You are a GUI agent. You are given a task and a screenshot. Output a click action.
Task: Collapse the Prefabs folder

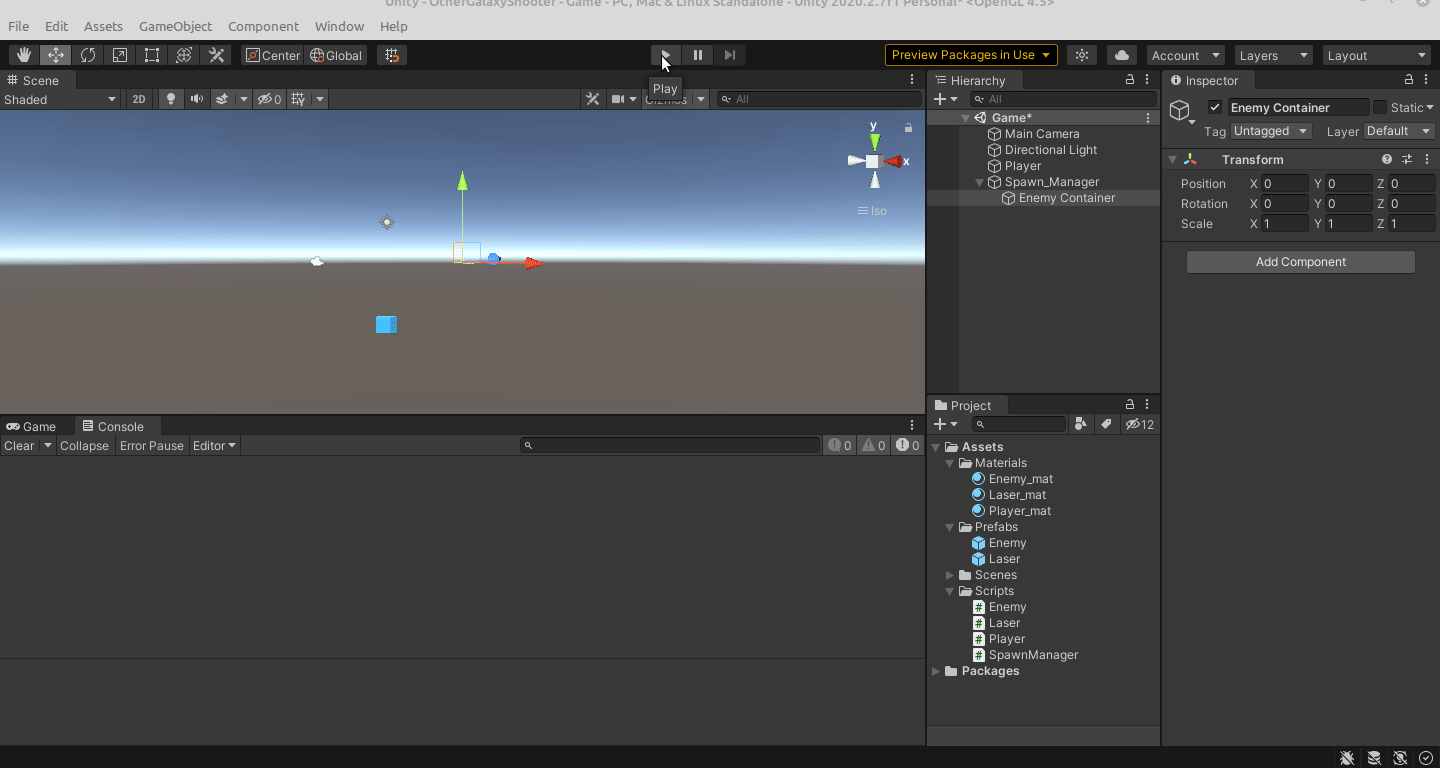pos(950,527)
